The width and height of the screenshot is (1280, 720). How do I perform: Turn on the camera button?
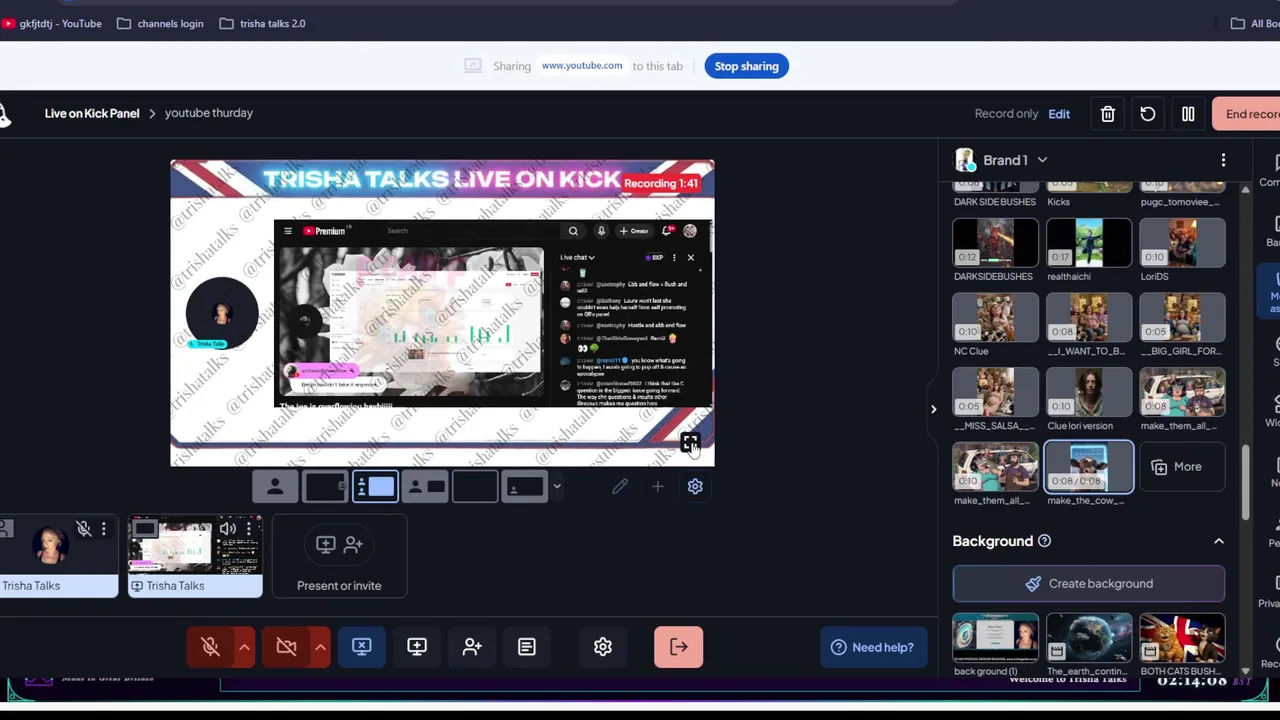pos(286,647)
